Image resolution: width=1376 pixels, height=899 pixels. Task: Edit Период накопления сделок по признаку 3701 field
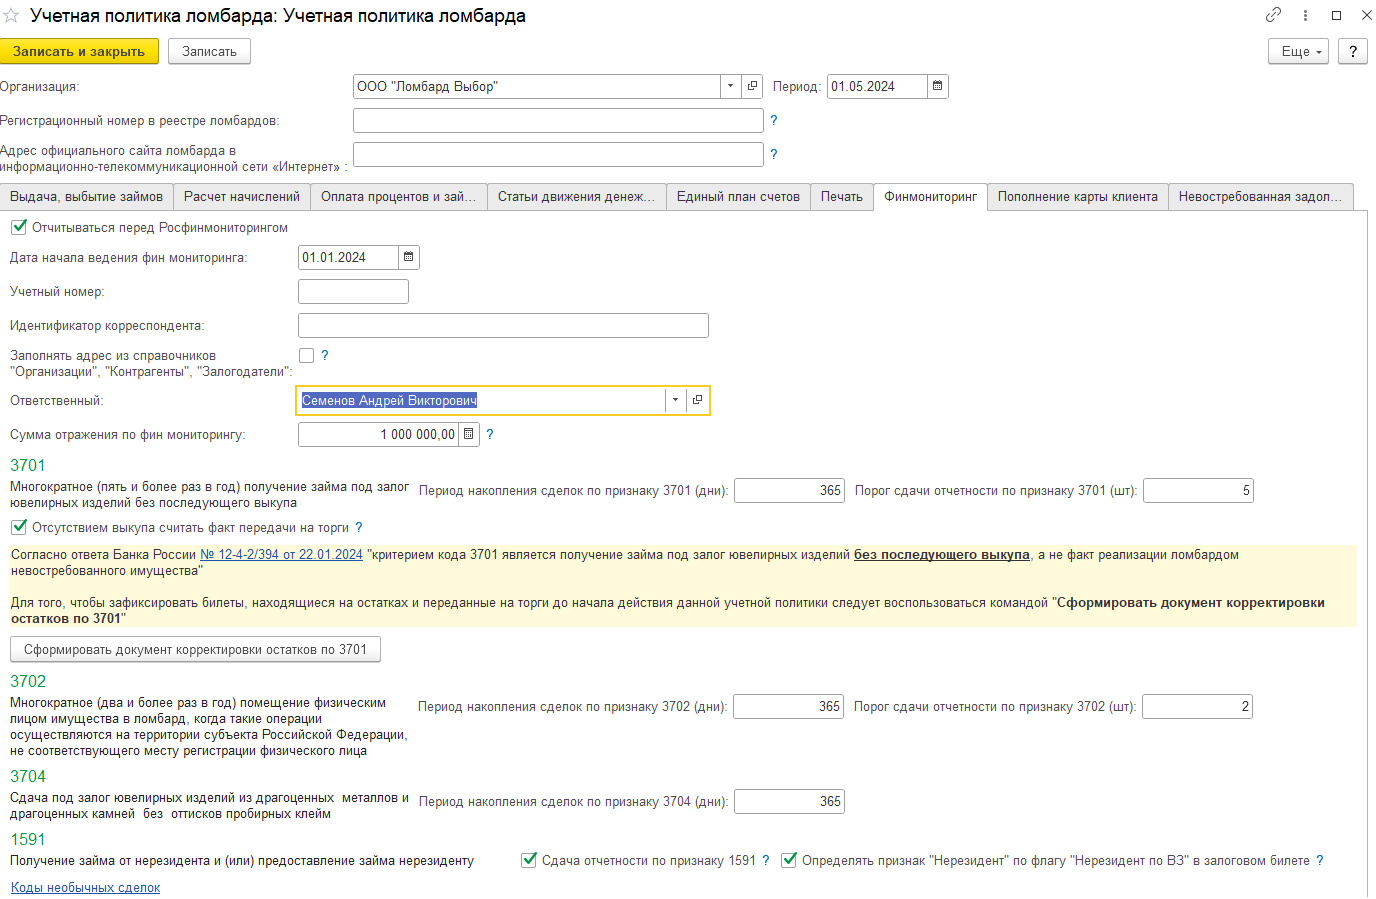(789, 490)
